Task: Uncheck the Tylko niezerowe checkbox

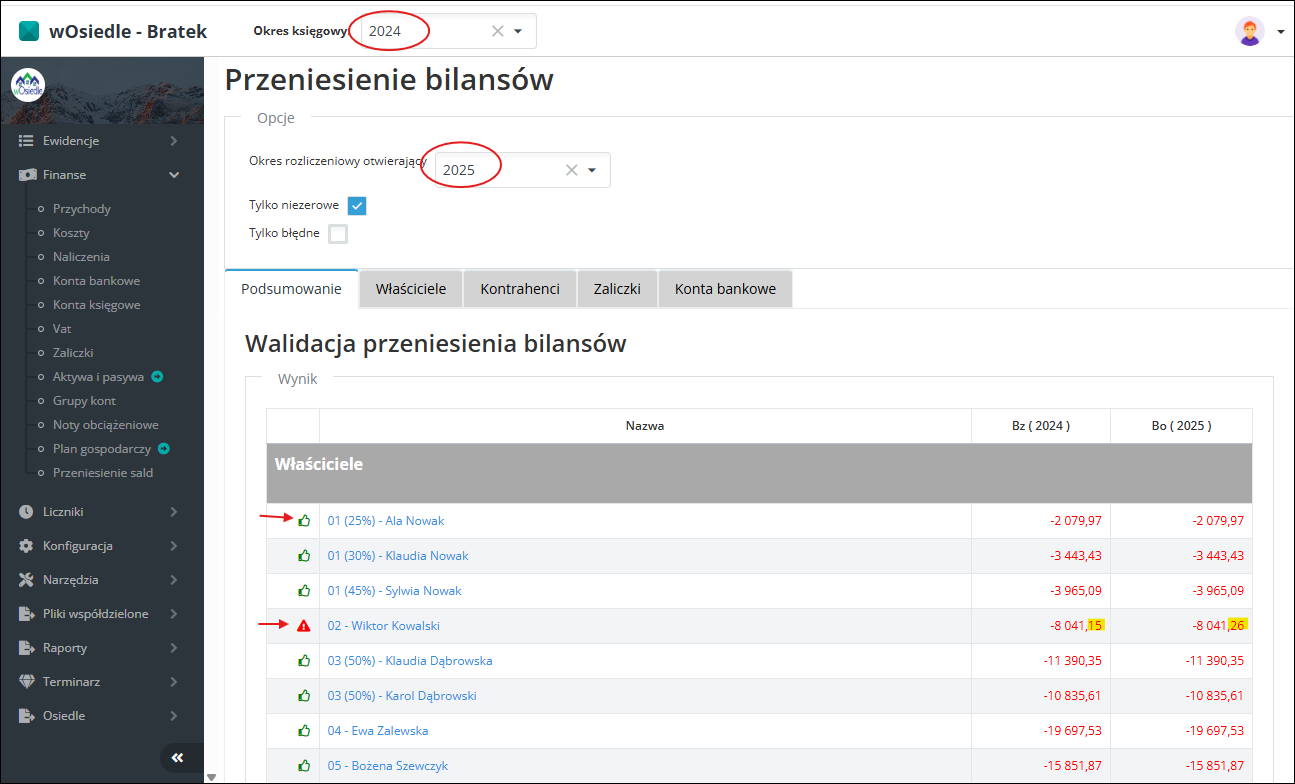Action: coord(357,205)
